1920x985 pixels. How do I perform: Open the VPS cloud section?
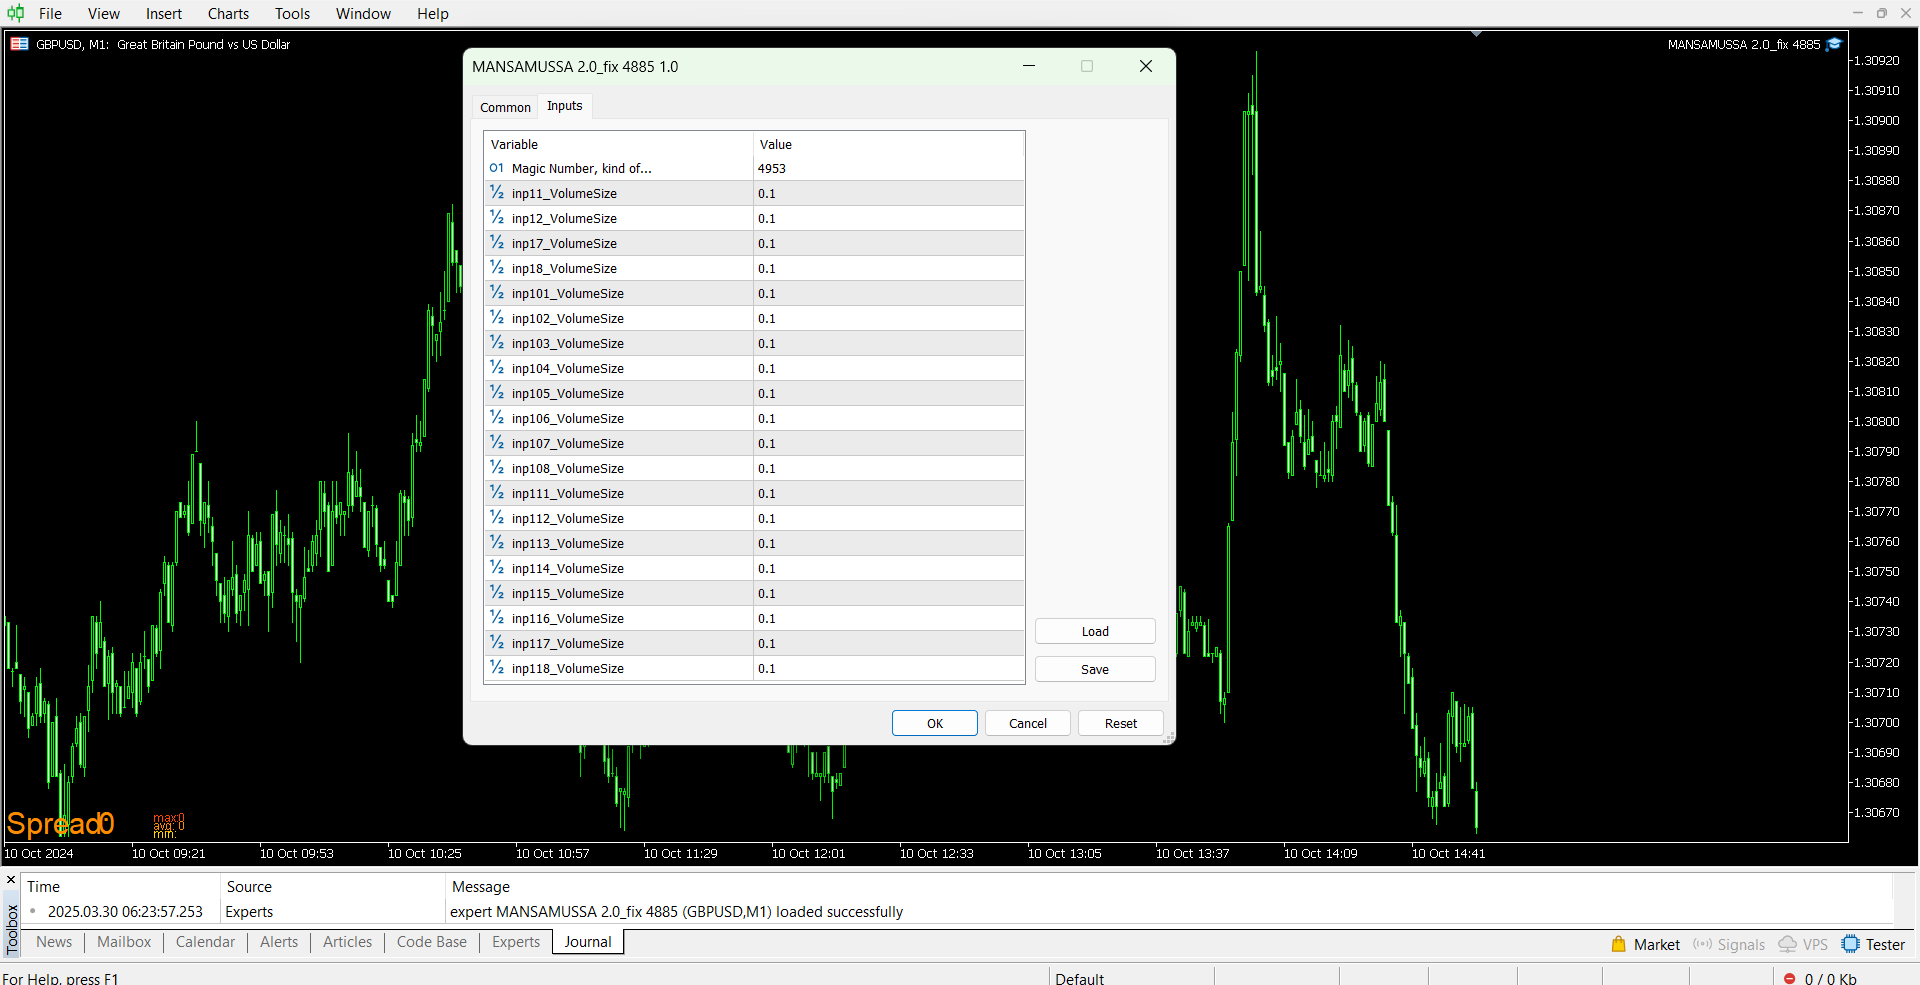click(1803, 944)
